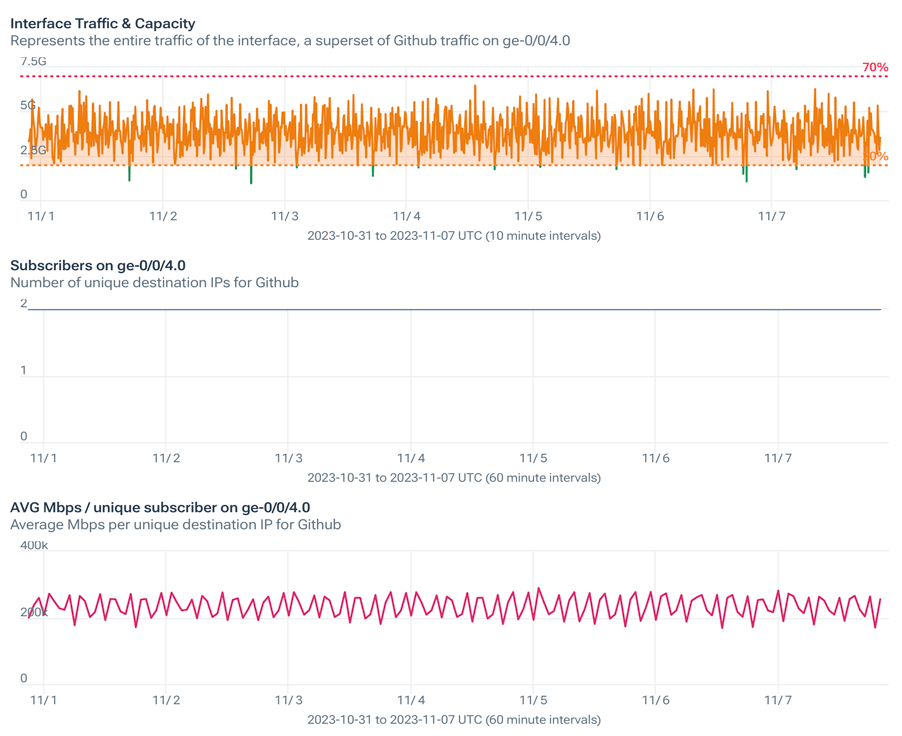Viewport: 902px width, 736px height.
Task: Click the 60 minute intervals caption under subscribers
Action: coord(452,477)
